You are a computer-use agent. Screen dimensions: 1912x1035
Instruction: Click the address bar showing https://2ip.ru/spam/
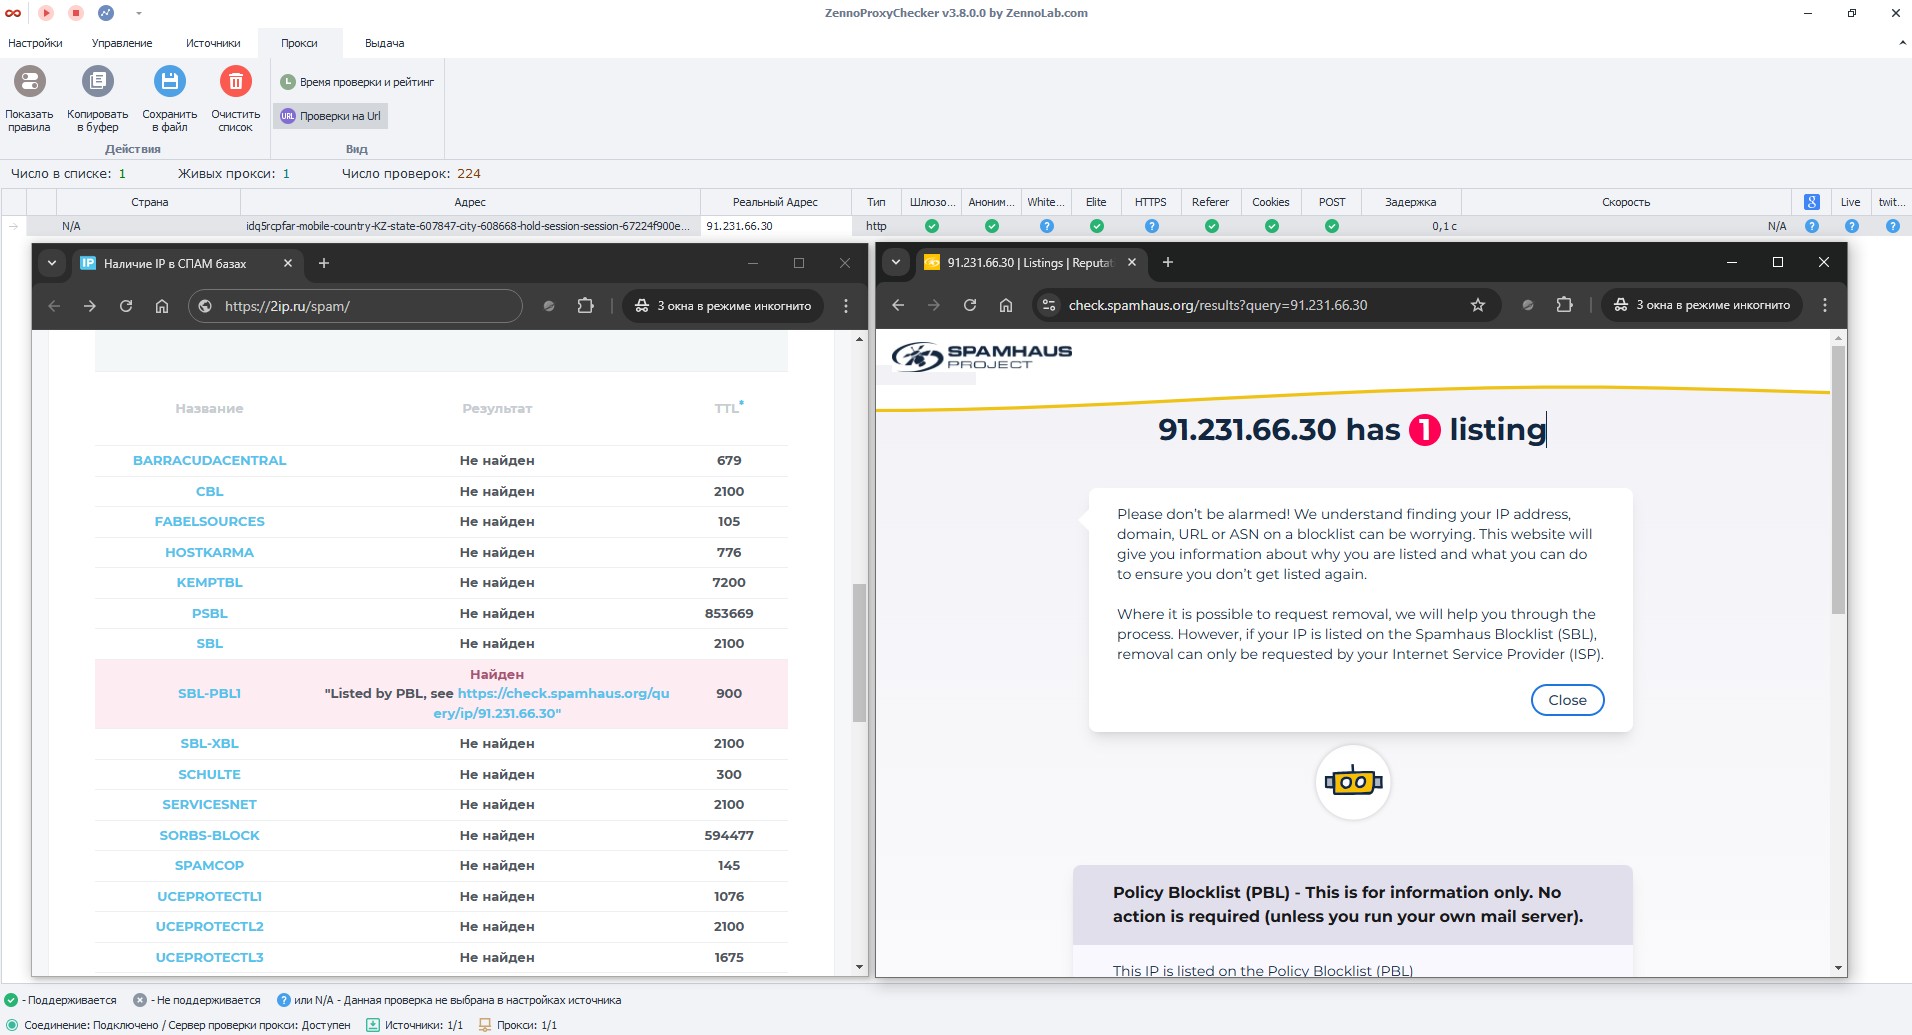(356, 306)
